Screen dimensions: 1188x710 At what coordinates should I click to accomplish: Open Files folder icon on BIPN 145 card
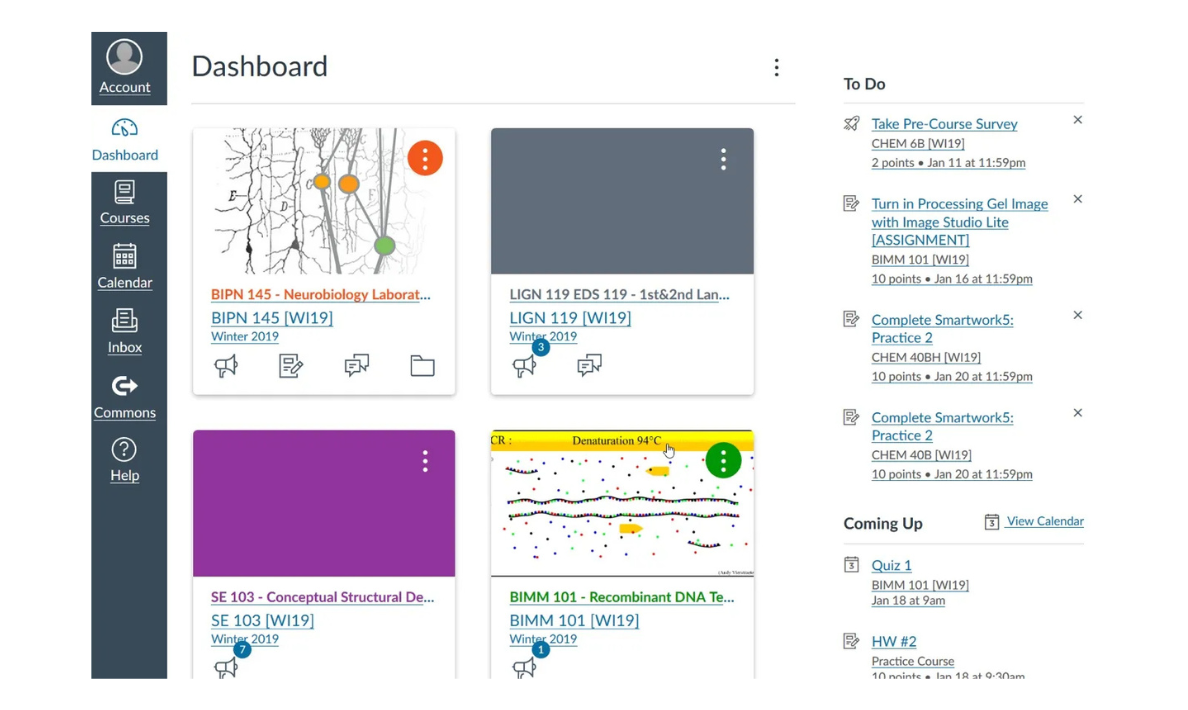click(x=422, y=366)
